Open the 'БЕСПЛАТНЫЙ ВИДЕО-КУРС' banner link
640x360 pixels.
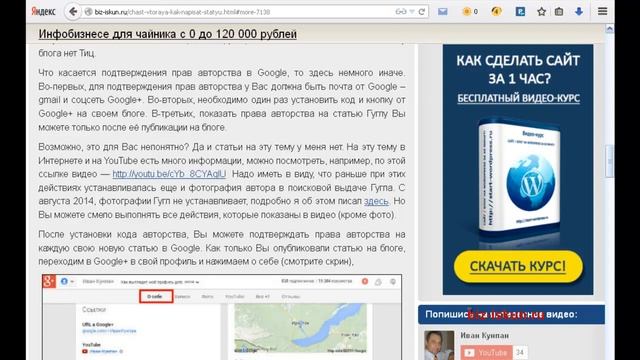(518, 98)
